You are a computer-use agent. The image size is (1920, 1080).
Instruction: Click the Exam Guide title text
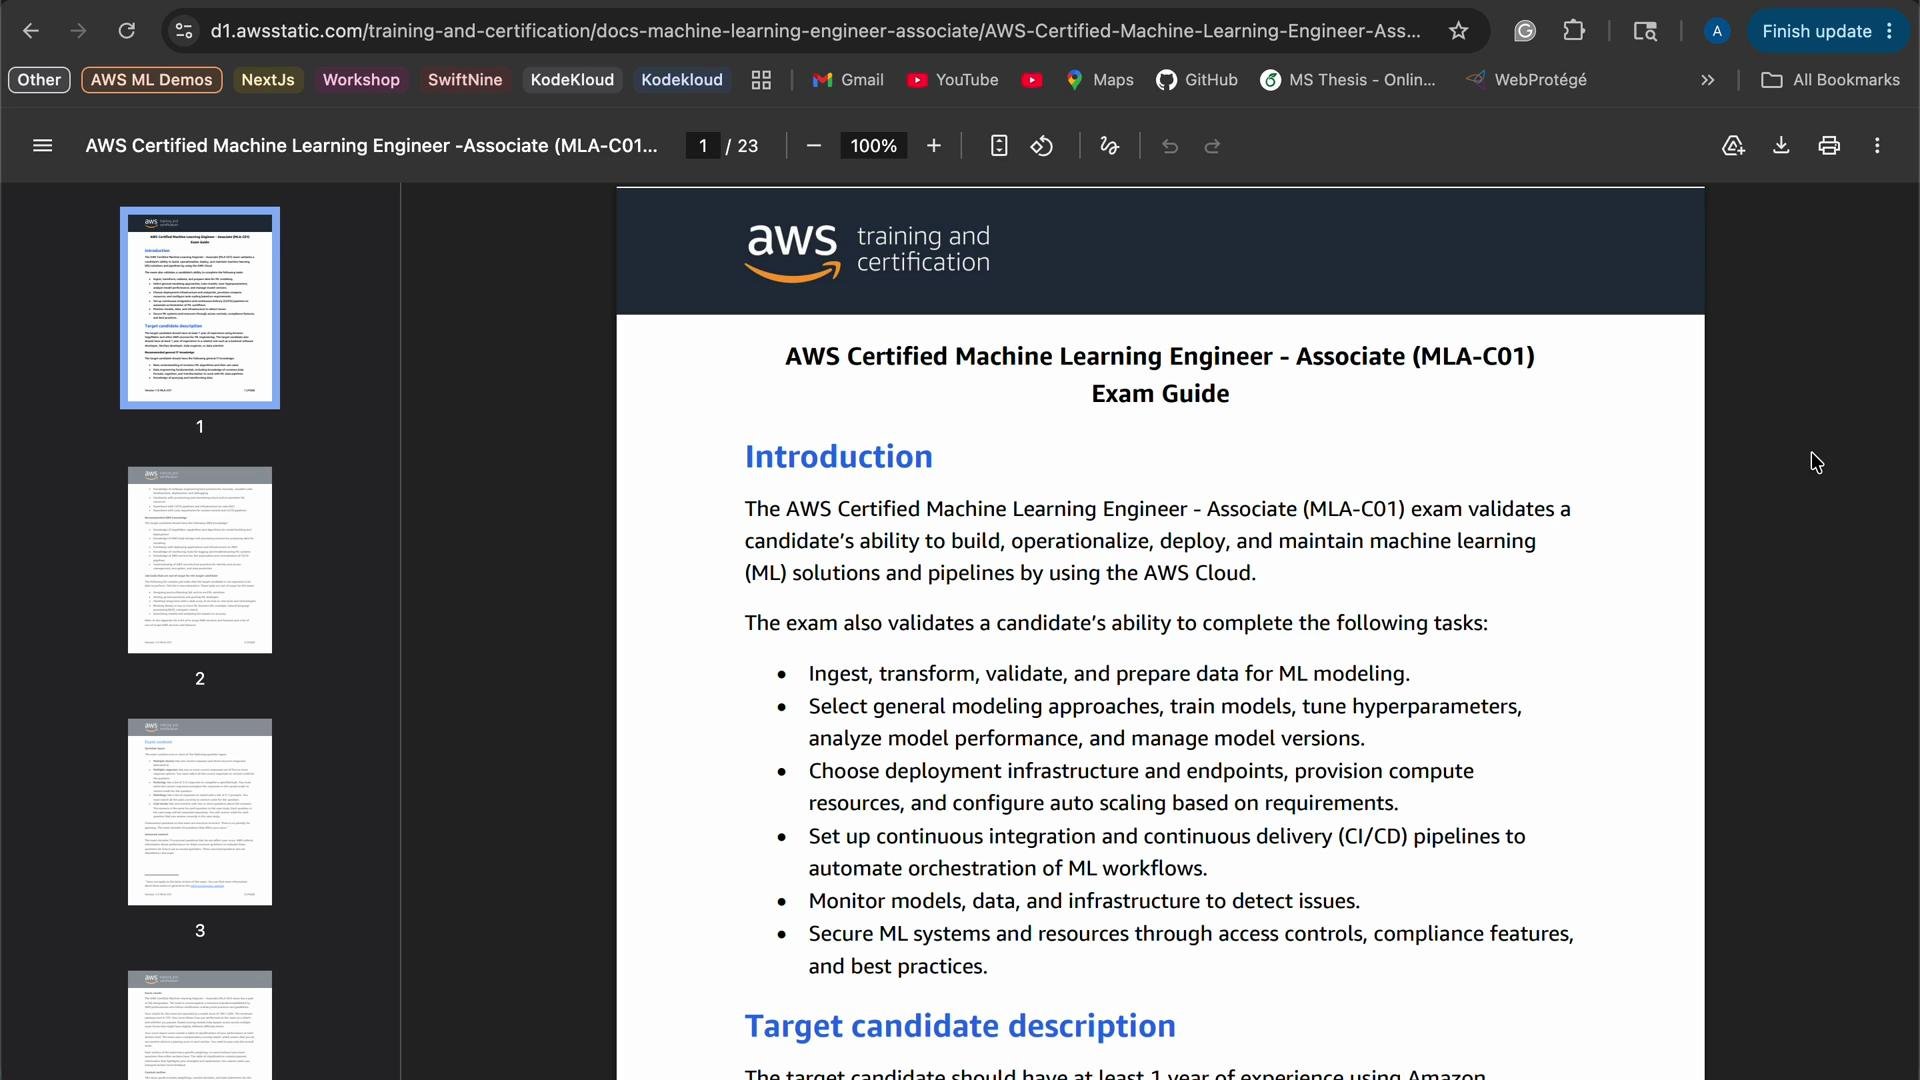(1160, 394)
